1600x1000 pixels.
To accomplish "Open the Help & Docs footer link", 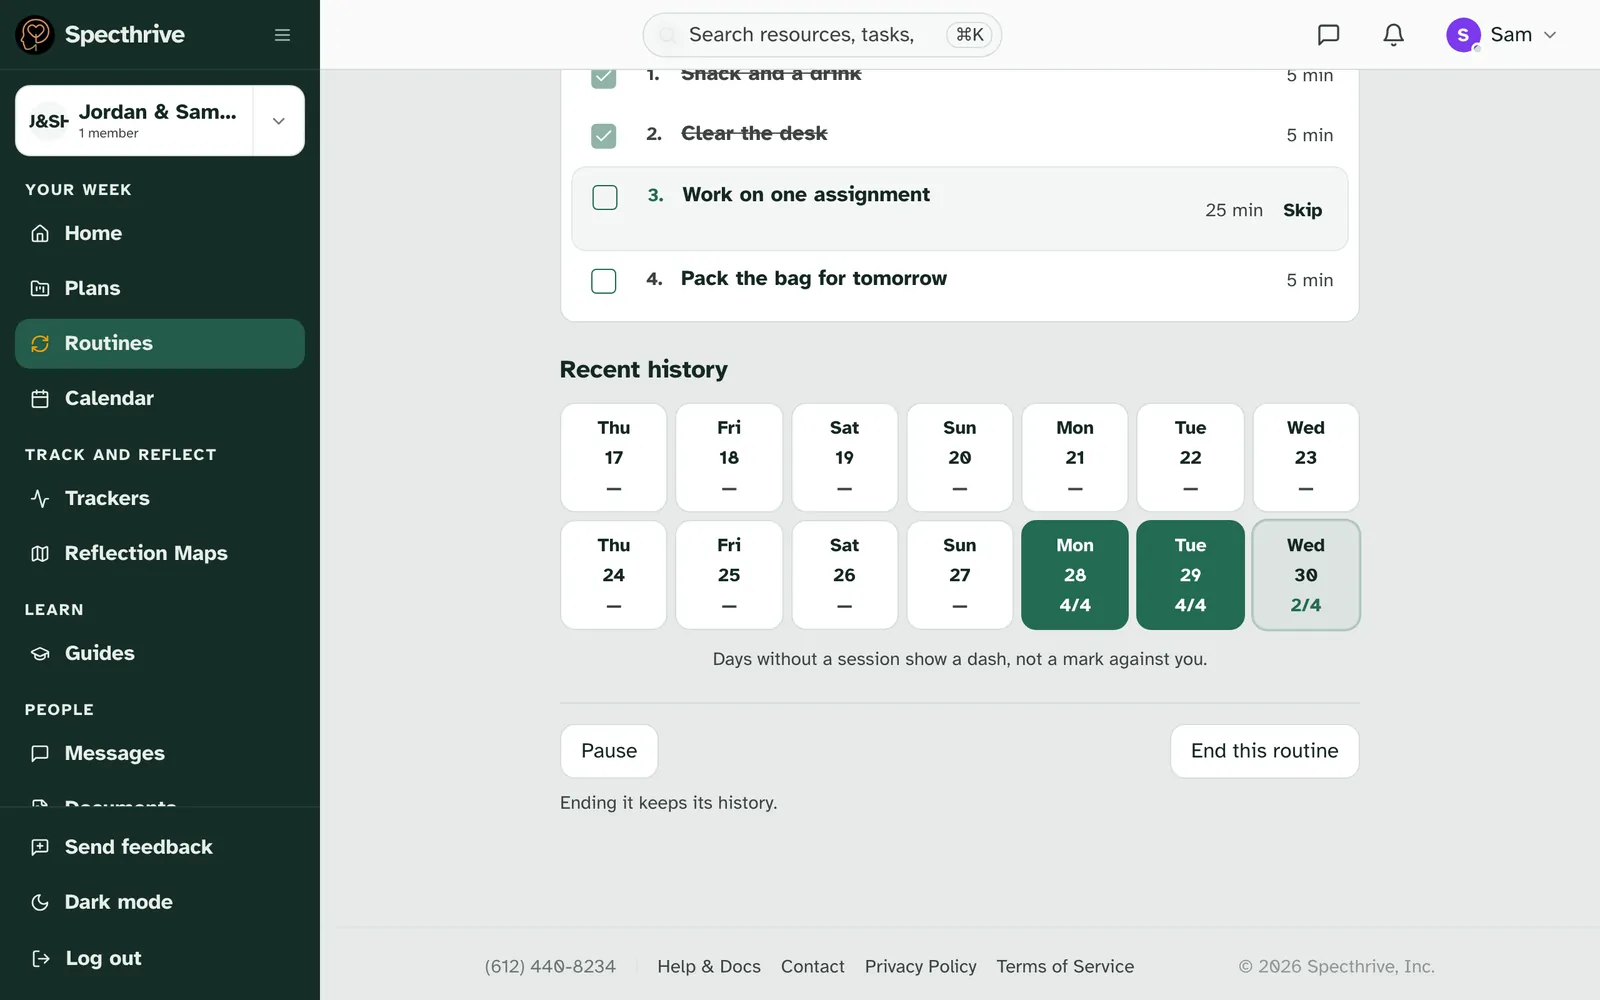I will pyautogui.click(x=709, y=966).
